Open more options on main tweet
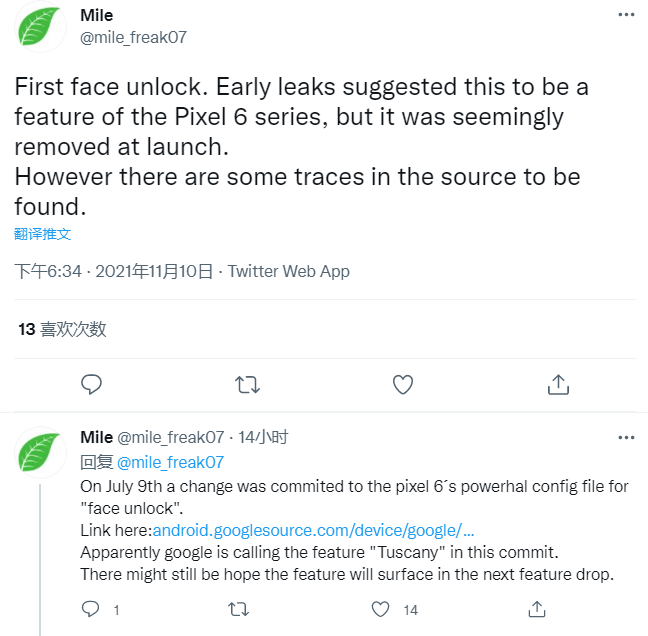 pyautogui.click(x=625, y=16)
